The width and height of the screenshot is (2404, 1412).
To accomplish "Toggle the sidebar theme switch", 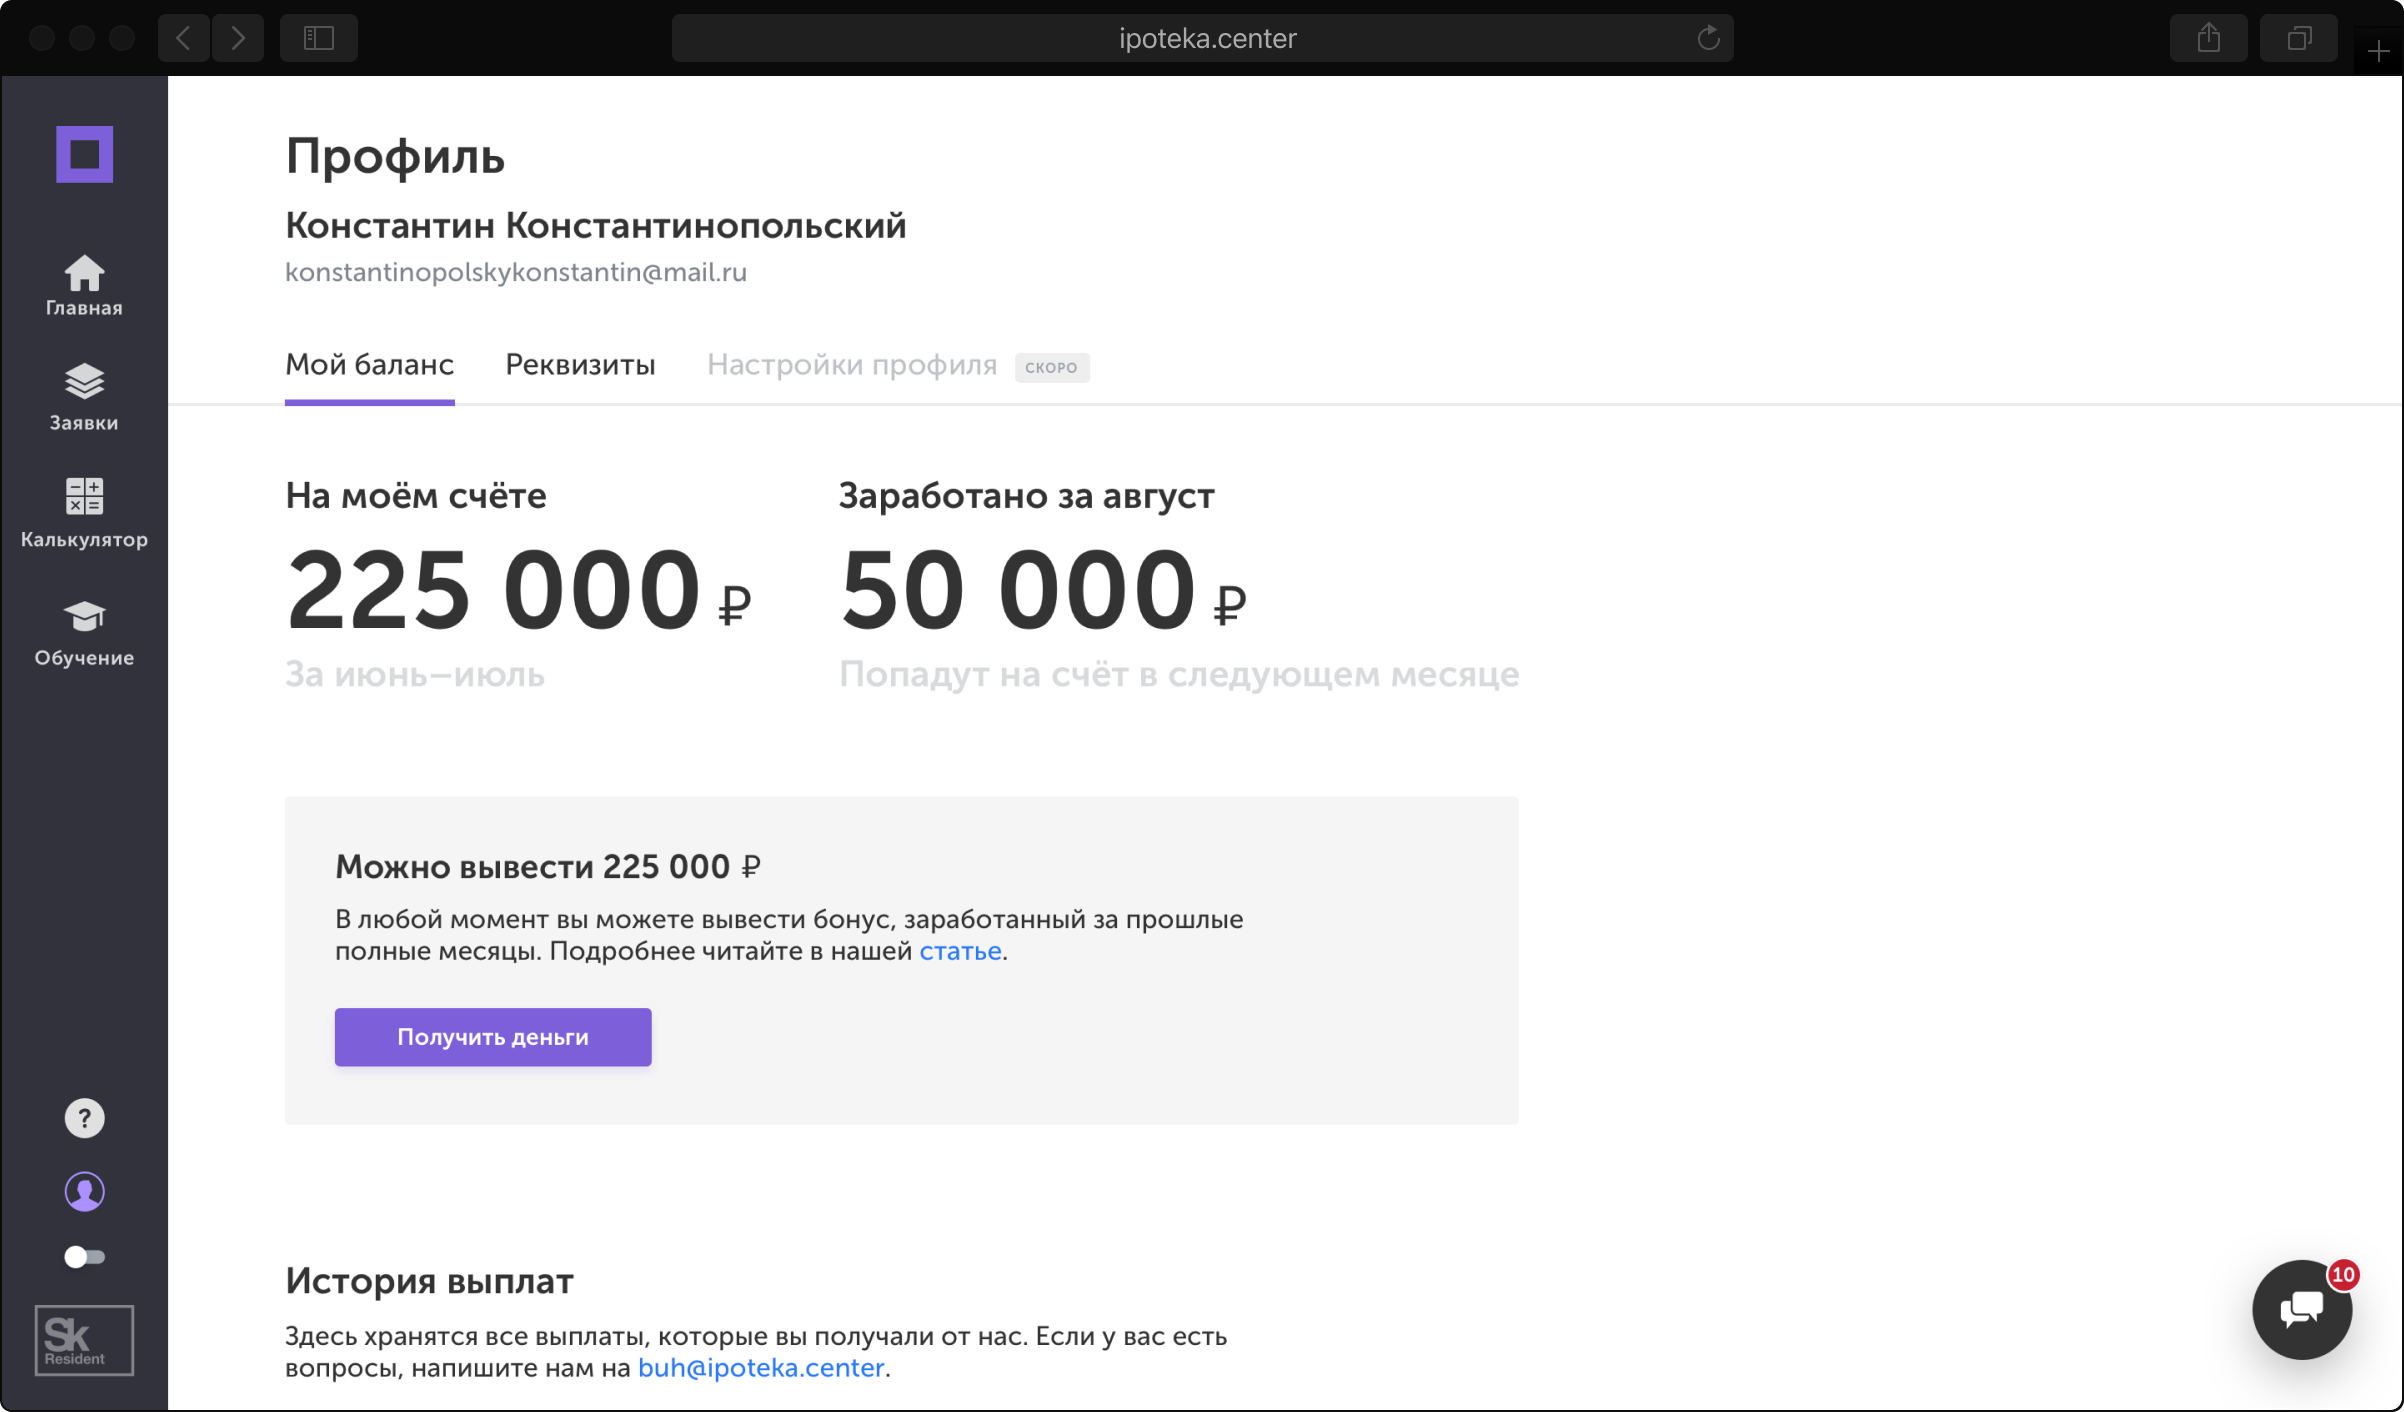I will (84, 1257).
